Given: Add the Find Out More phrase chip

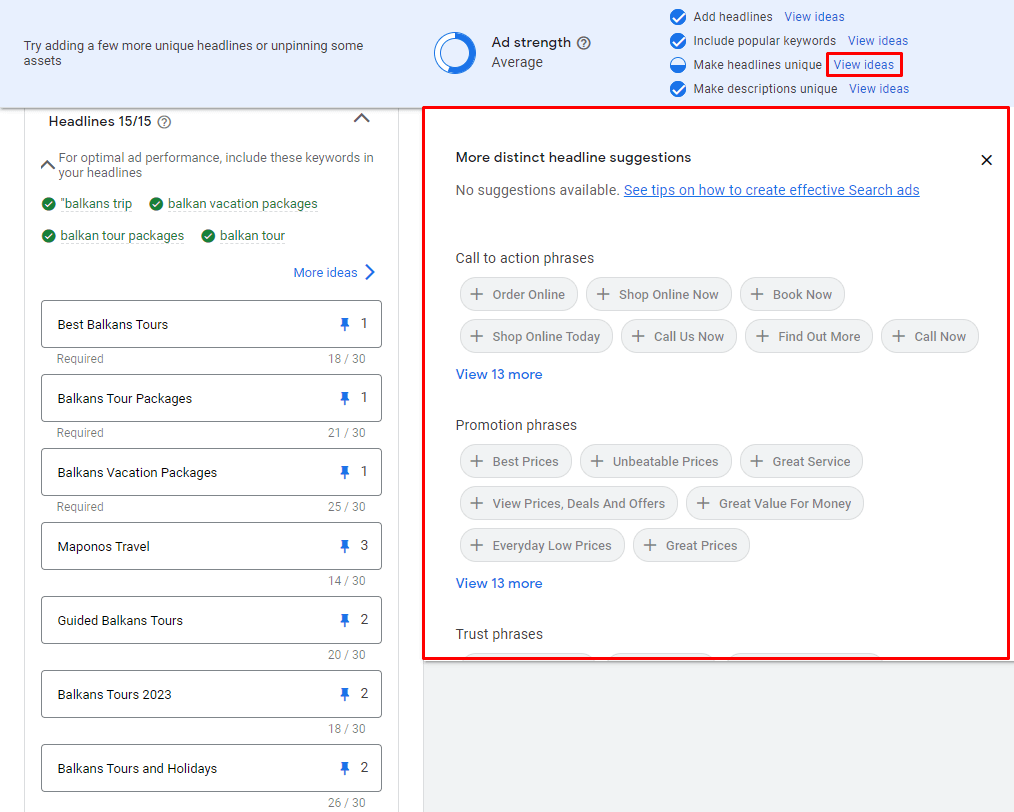Looking at the screenshot, I should point(809,336).
